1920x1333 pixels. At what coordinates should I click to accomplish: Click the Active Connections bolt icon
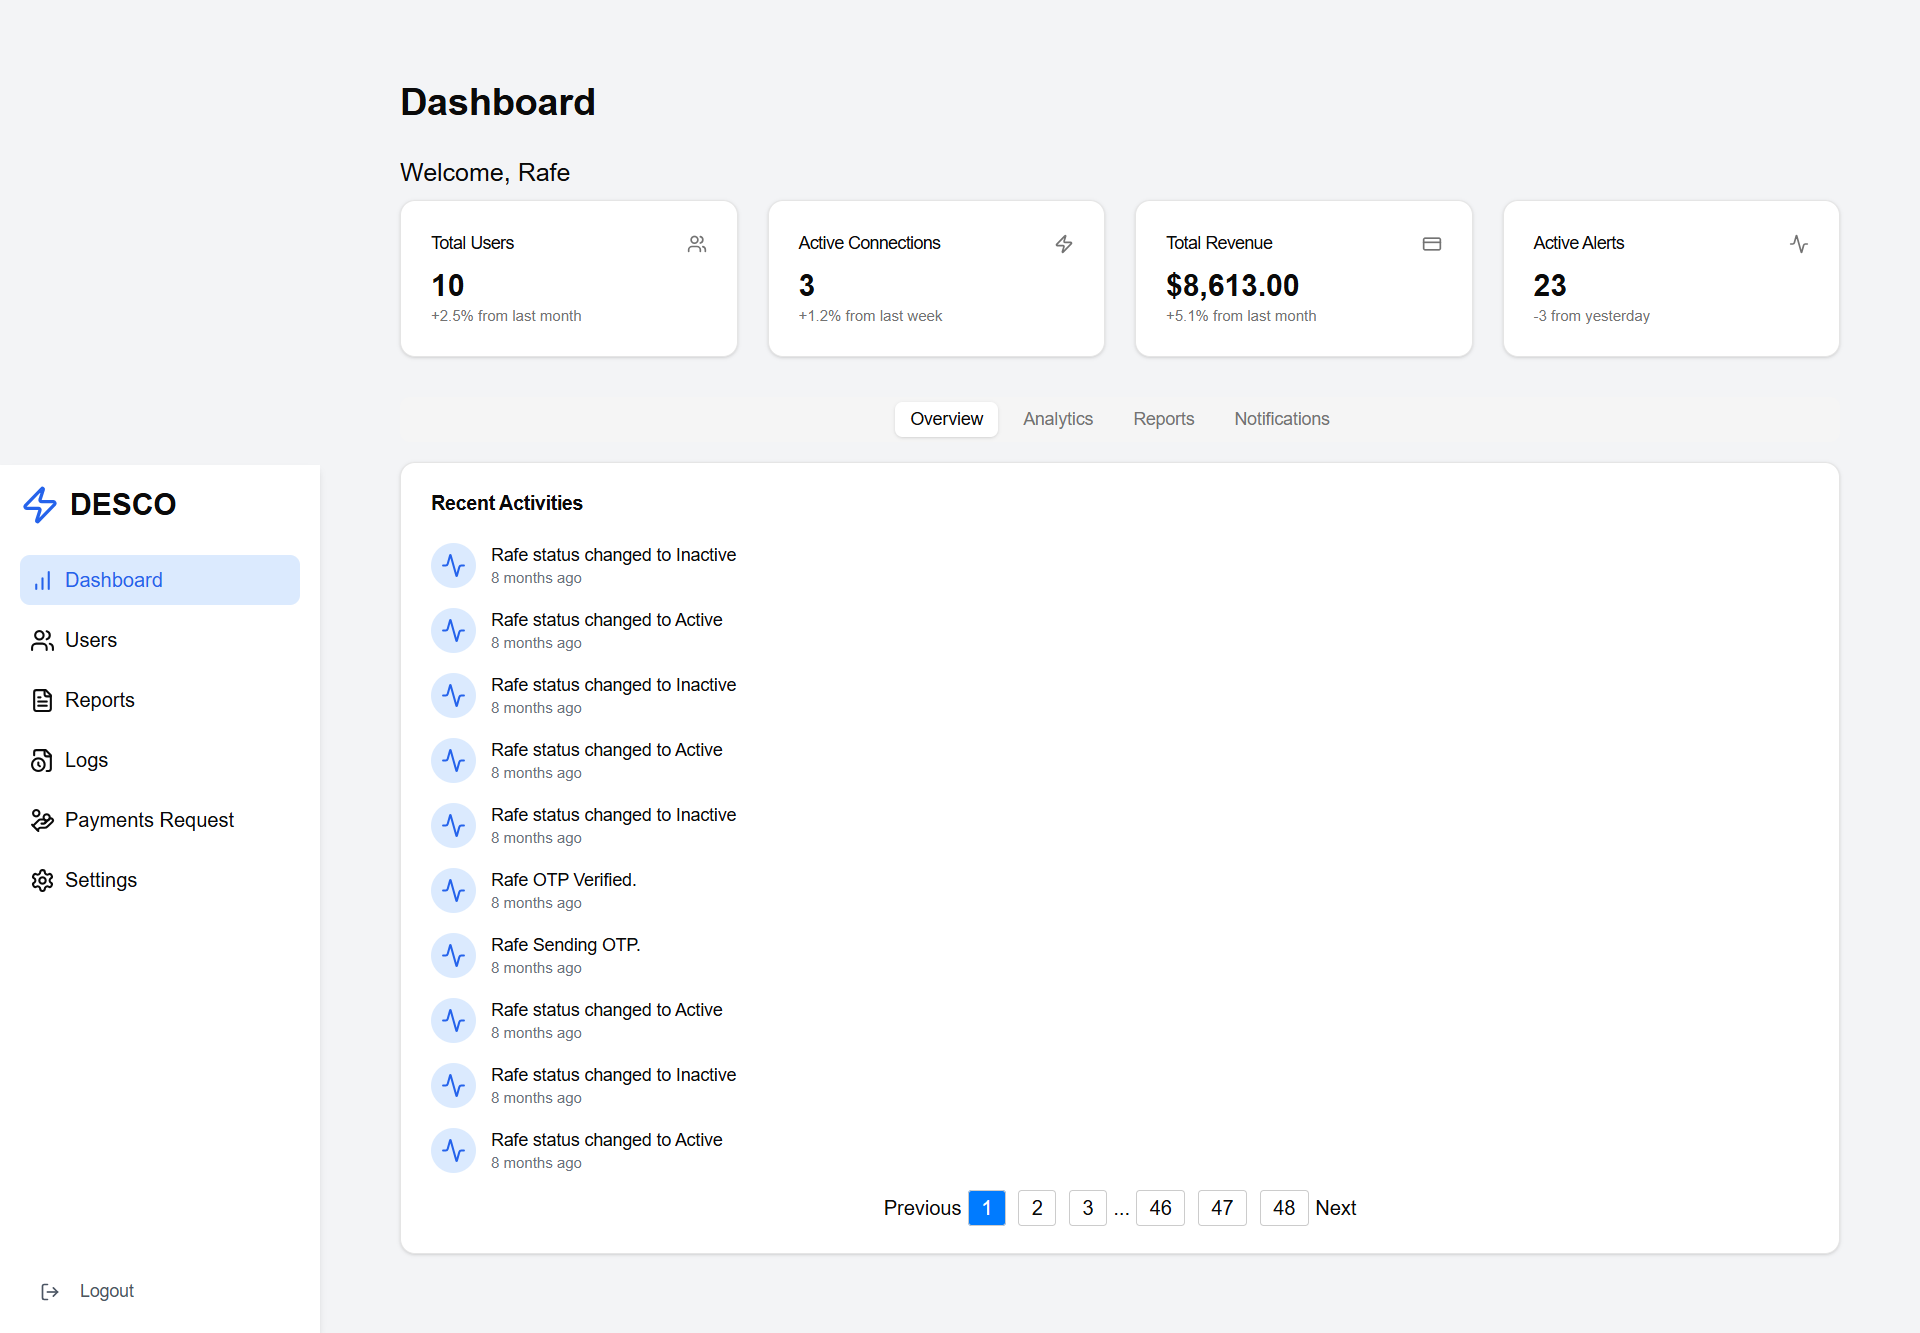tap(1064, 244)
